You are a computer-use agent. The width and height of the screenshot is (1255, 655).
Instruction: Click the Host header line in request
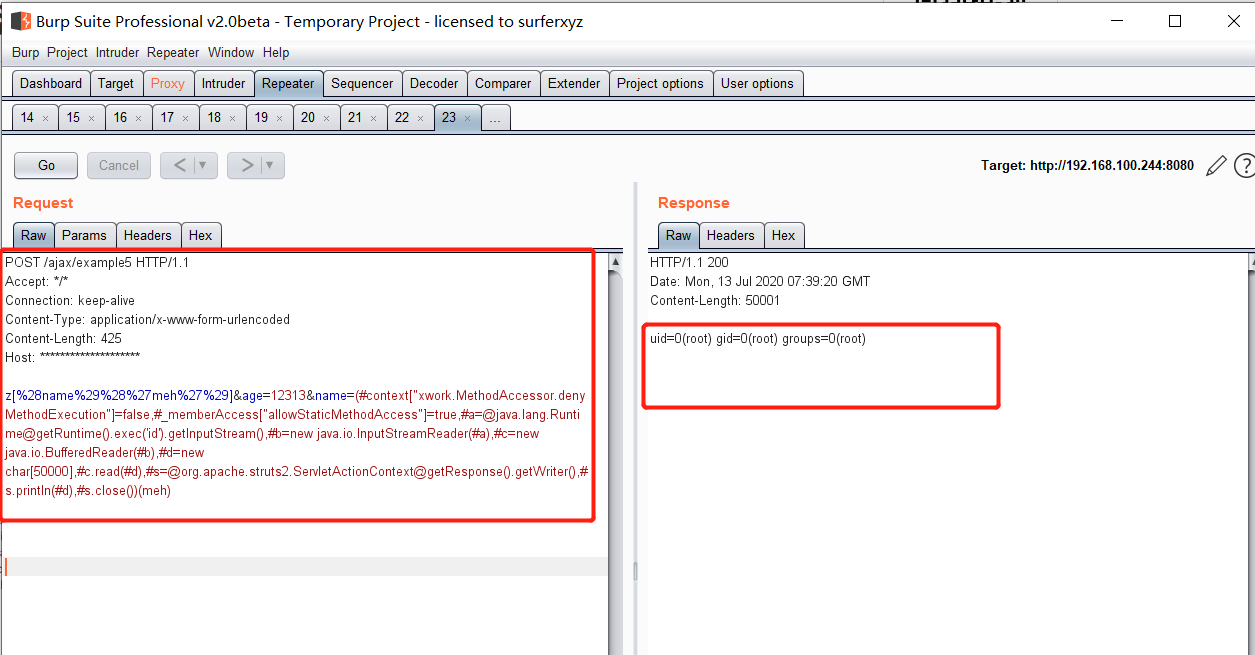coord(72,358)
